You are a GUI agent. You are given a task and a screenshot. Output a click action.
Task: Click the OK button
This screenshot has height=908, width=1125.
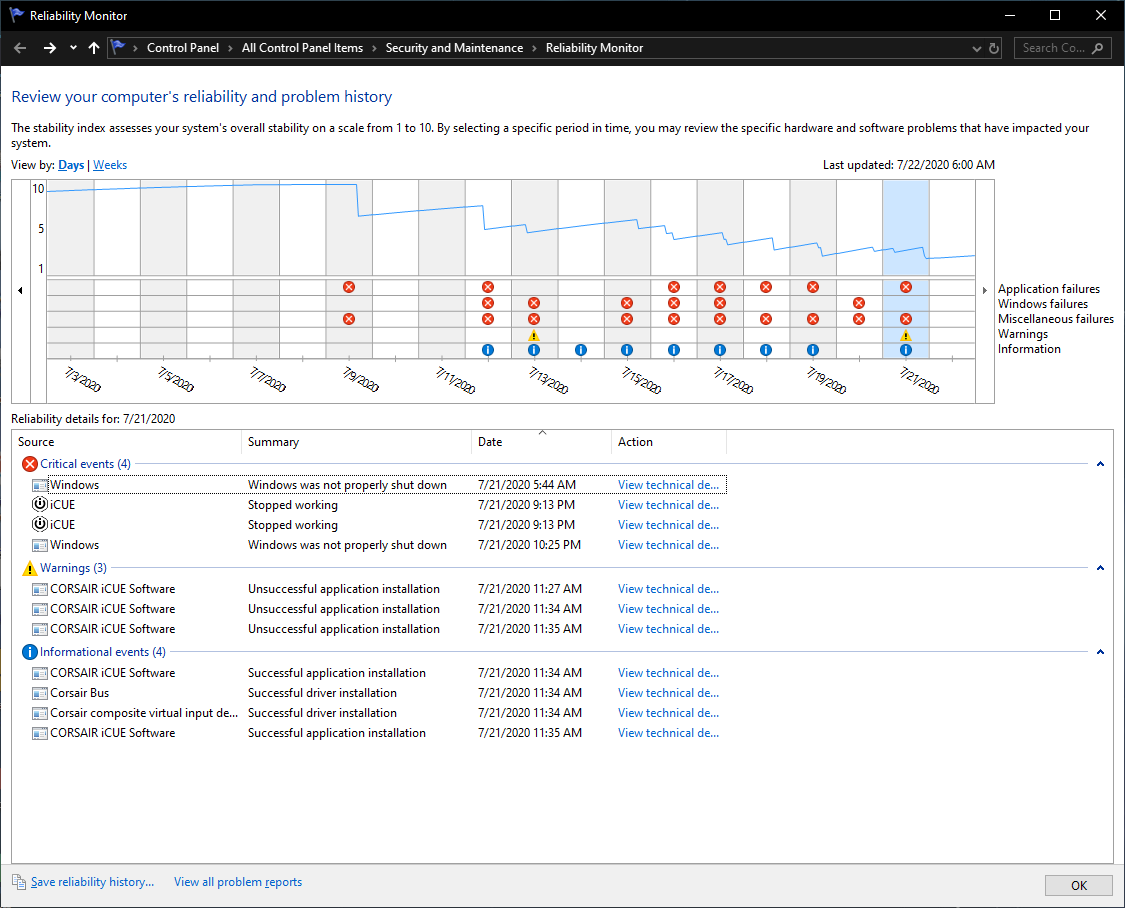point(1078,885)
